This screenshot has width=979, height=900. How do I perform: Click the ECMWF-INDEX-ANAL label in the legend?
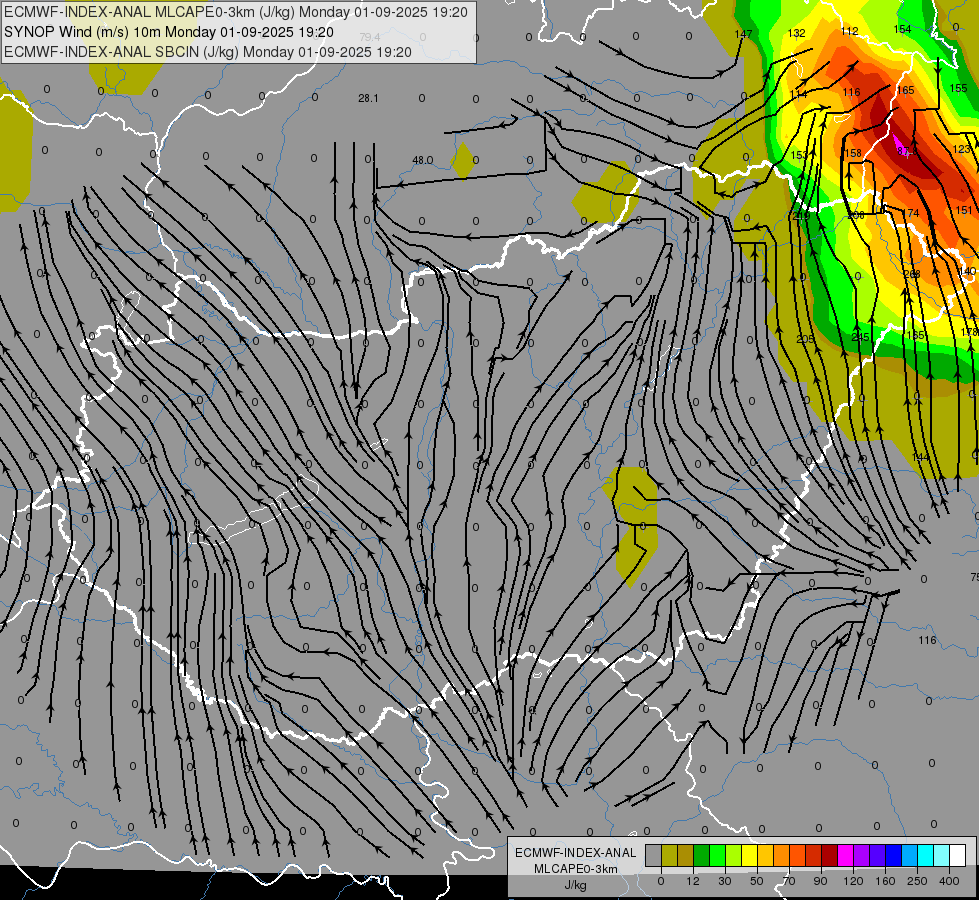coord(576,853)
